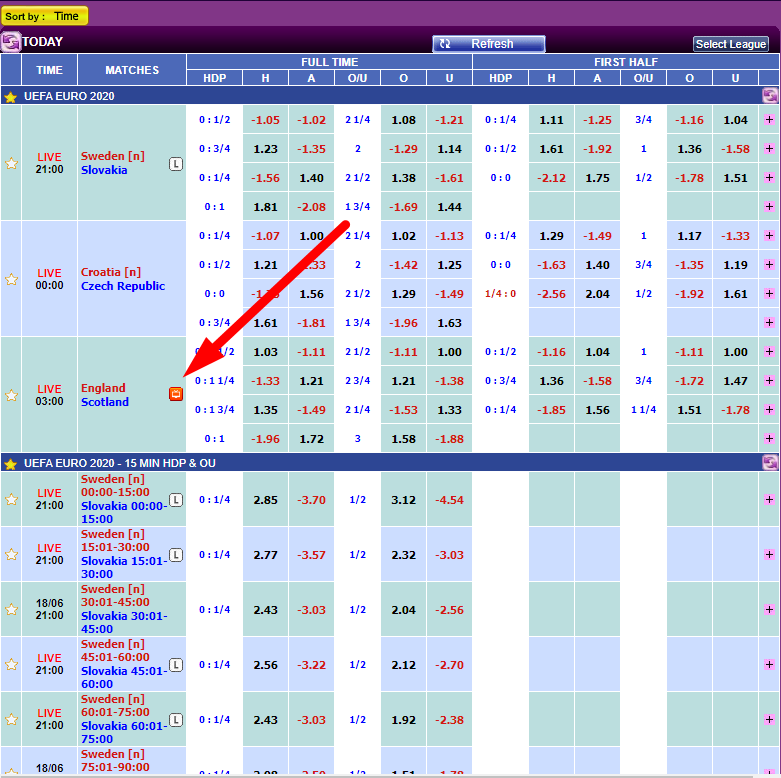Expand plus on Sweden 00:00-15:00 row
781x778 pixels.
[x=769, y=499]
